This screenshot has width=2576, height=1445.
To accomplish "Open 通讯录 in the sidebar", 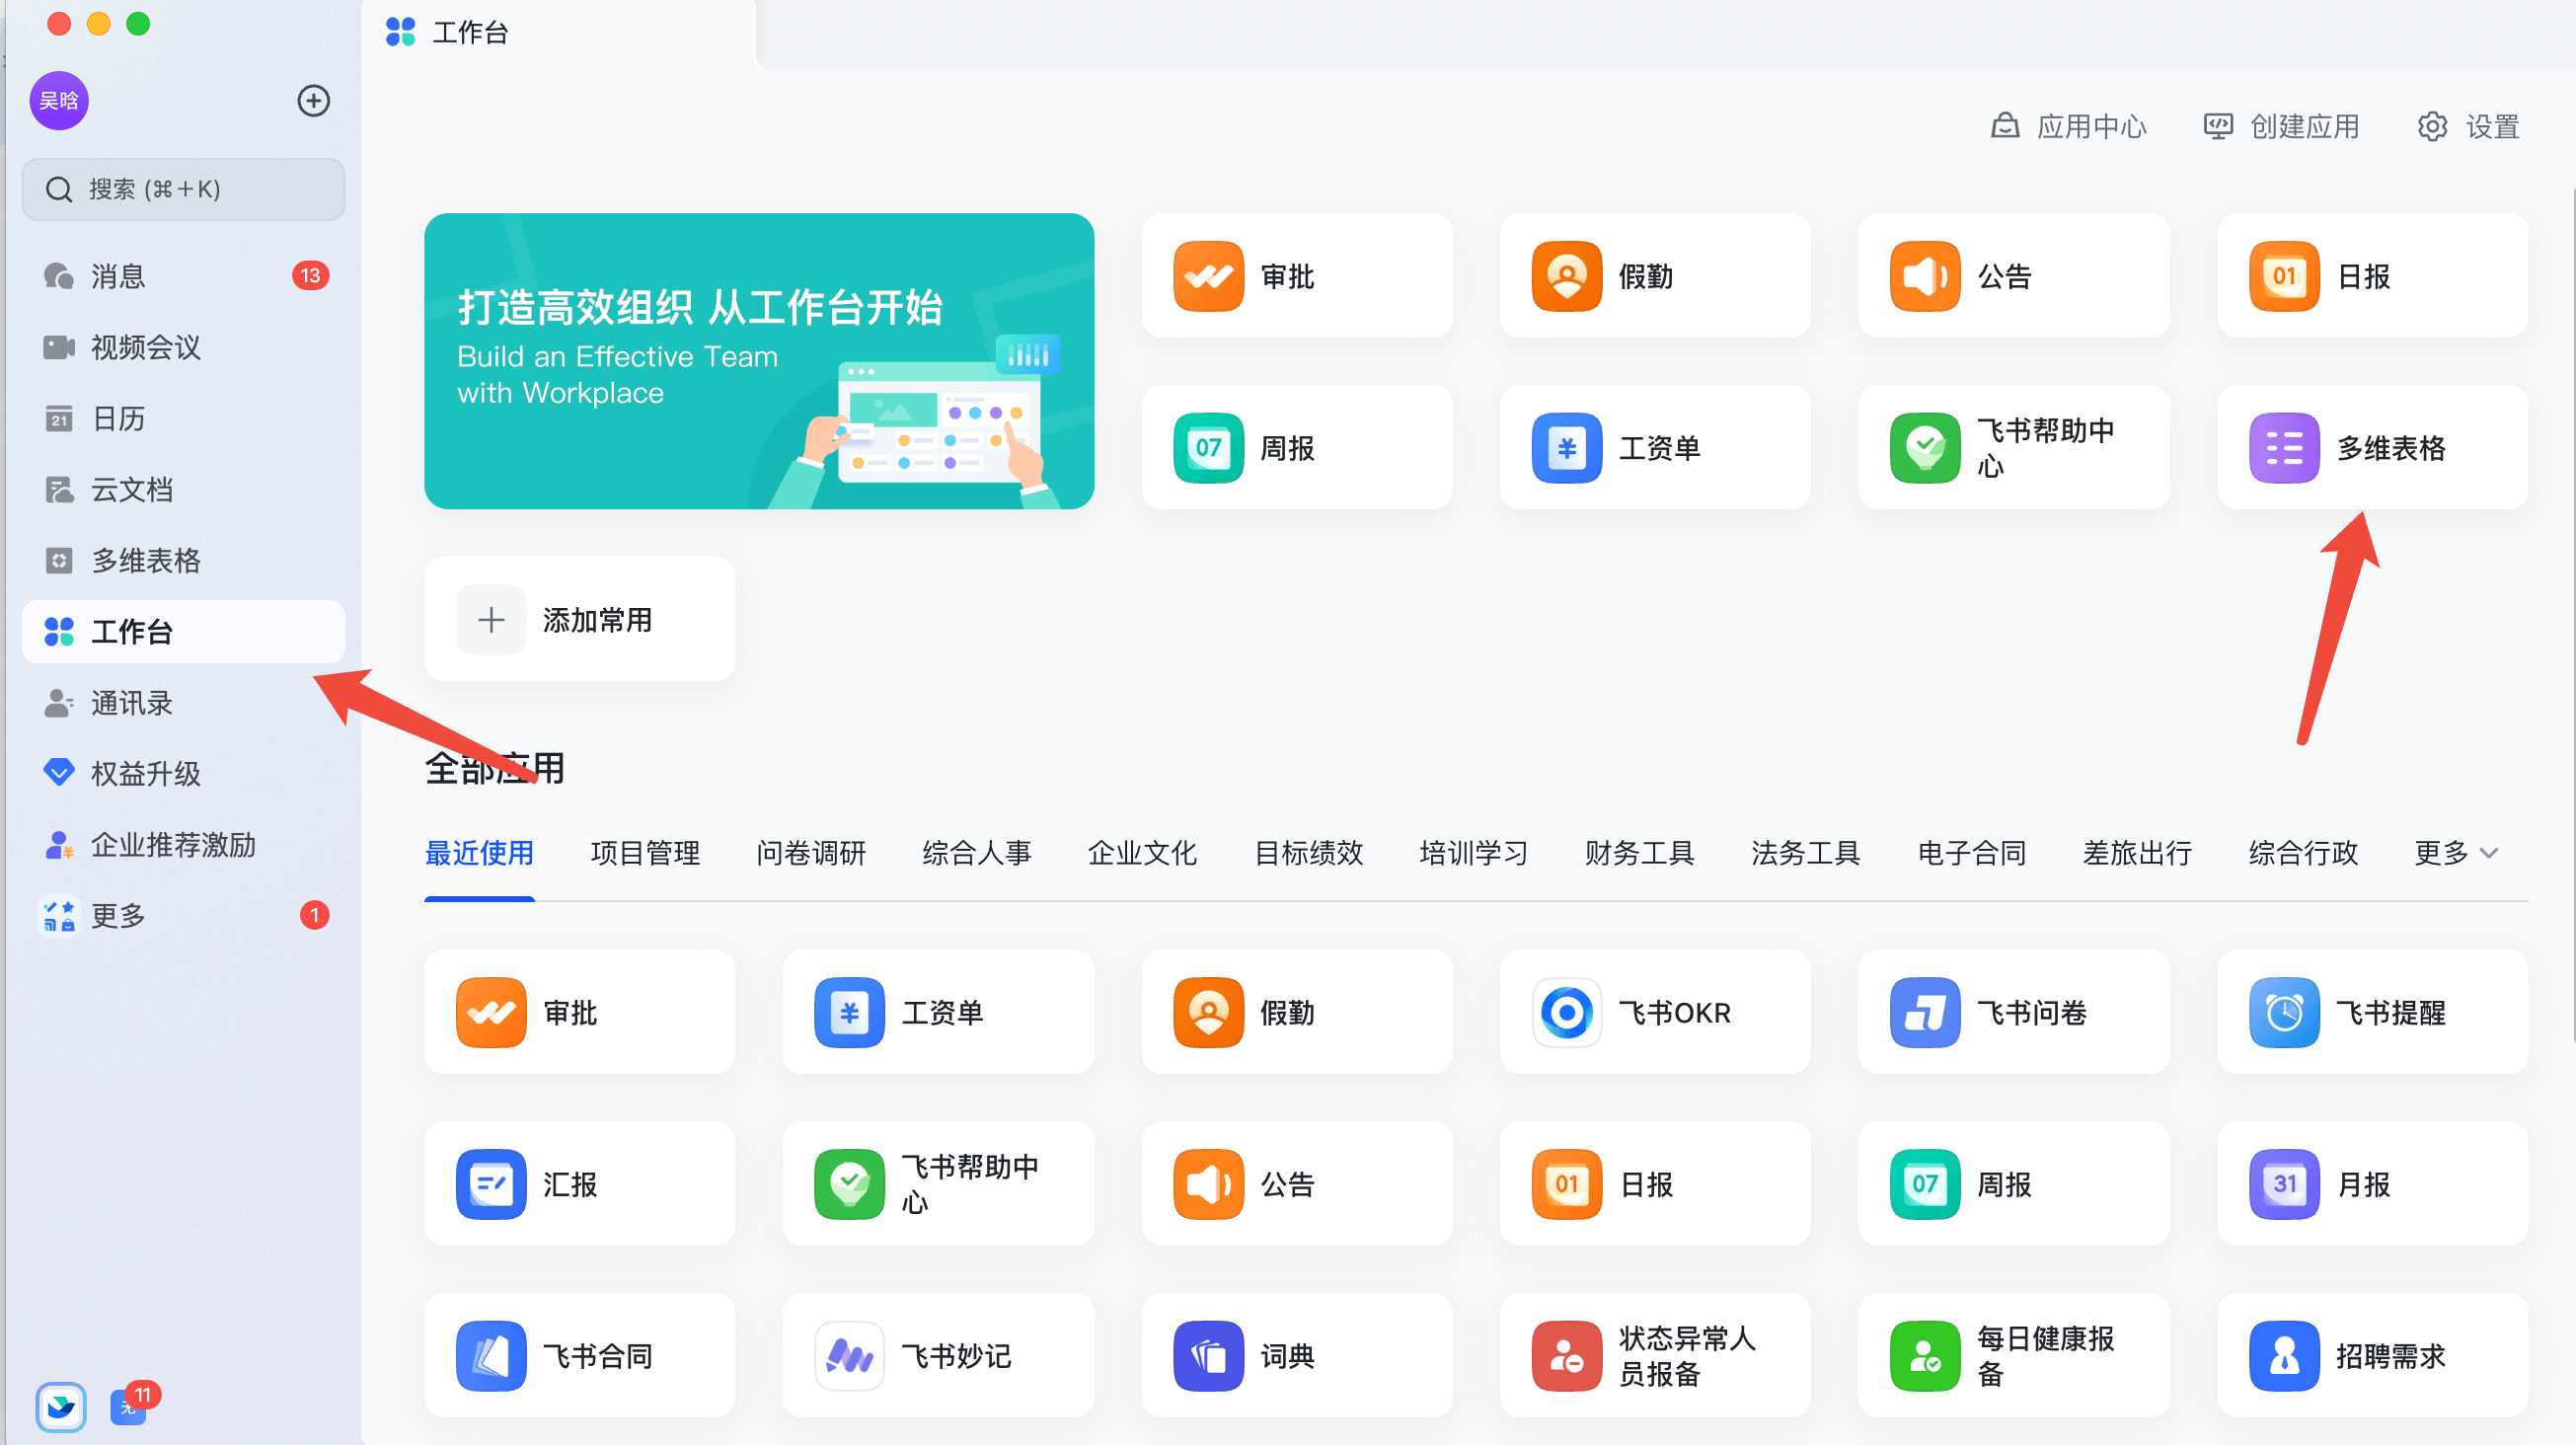I will coord(184,702).
